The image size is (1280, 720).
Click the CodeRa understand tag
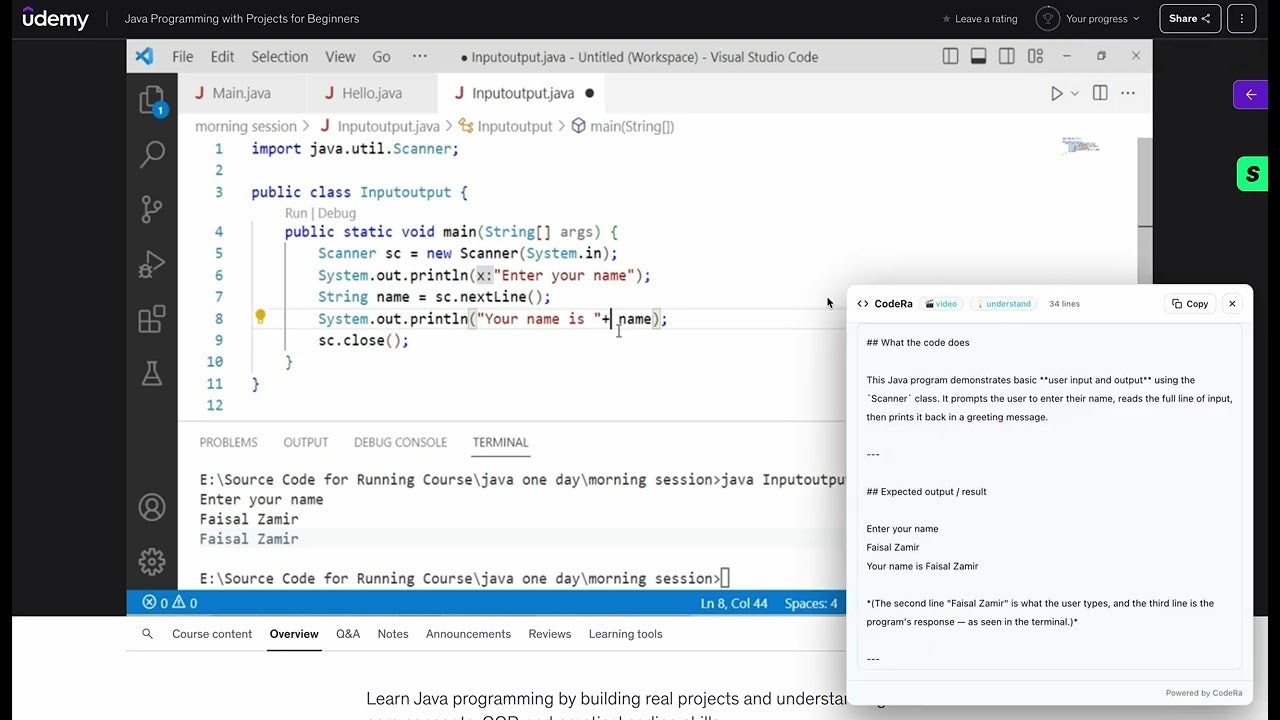click(x=1003, y=304)
